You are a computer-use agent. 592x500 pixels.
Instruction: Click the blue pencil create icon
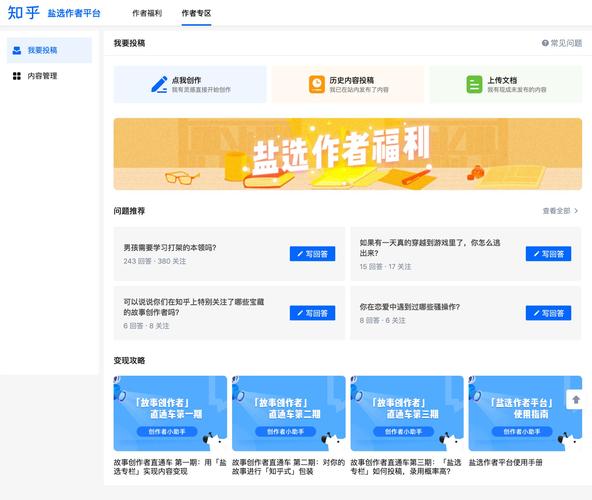(159, 84)
